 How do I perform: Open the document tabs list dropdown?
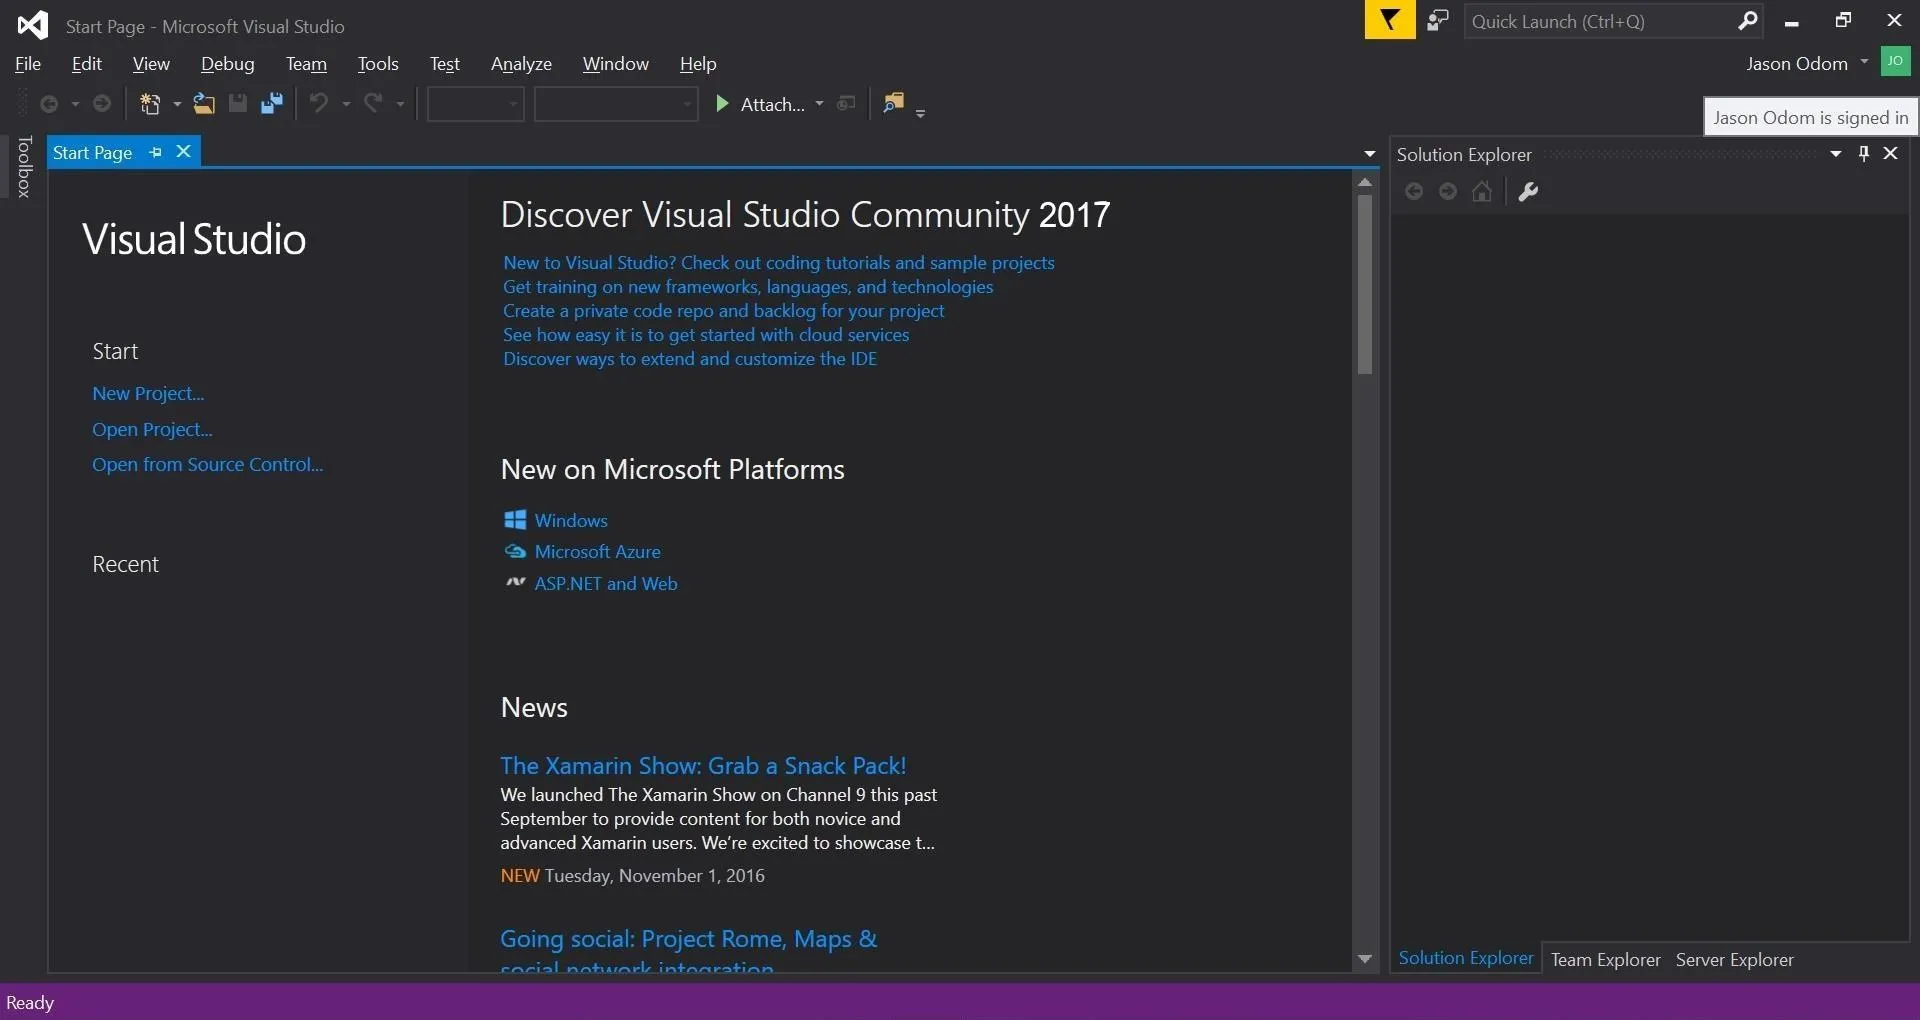[1370, 154]
